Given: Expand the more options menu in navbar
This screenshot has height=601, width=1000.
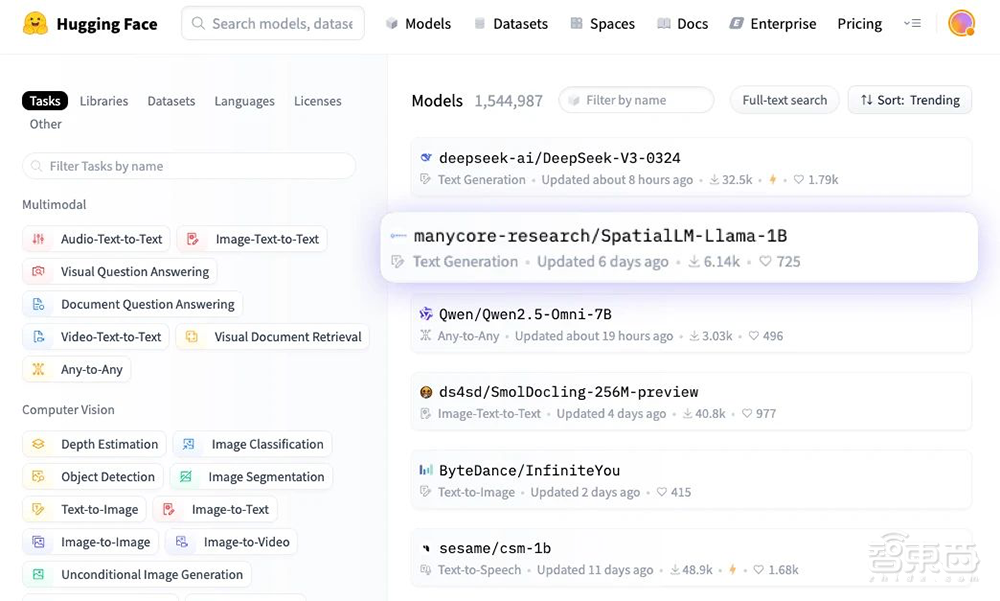Looking at the screenshot, I should coord(912,23).
